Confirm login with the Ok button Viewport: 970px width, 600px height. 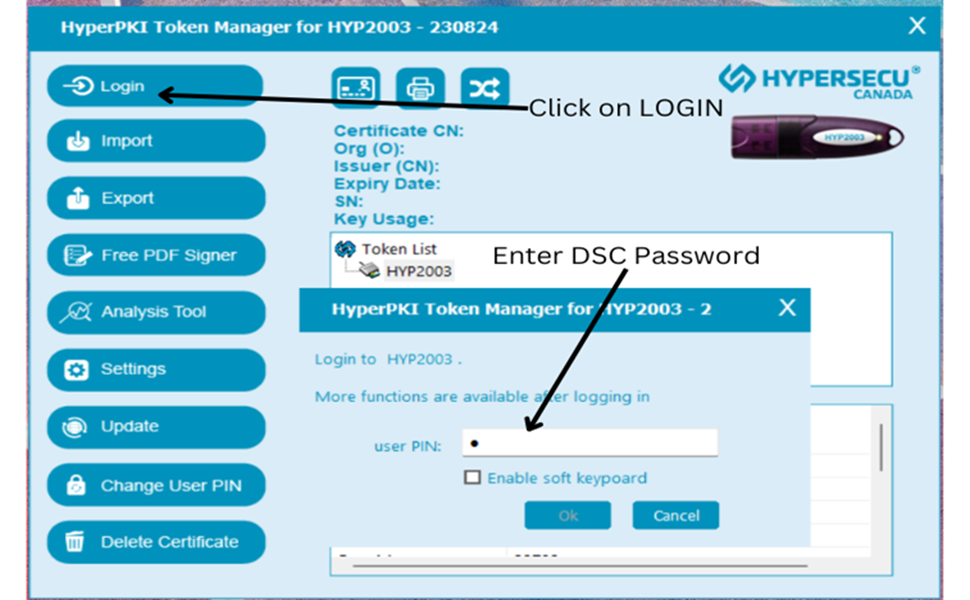tap(567, 515)
